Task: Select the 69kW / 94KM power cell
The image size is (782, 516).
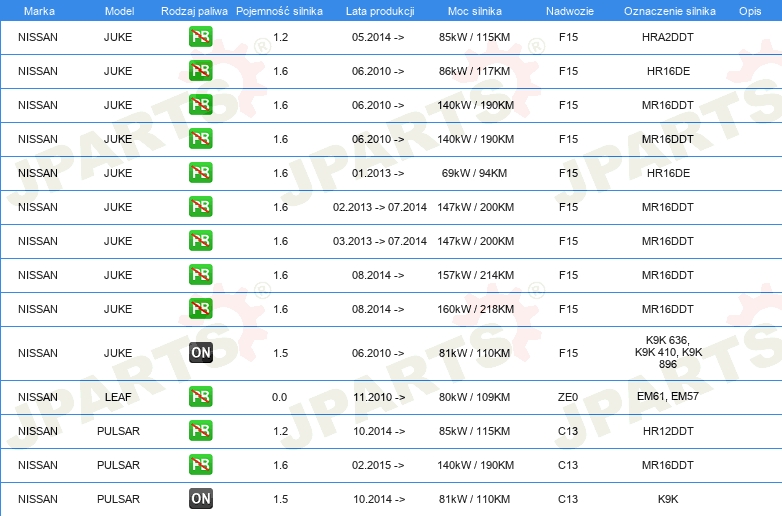Action: 474,173
